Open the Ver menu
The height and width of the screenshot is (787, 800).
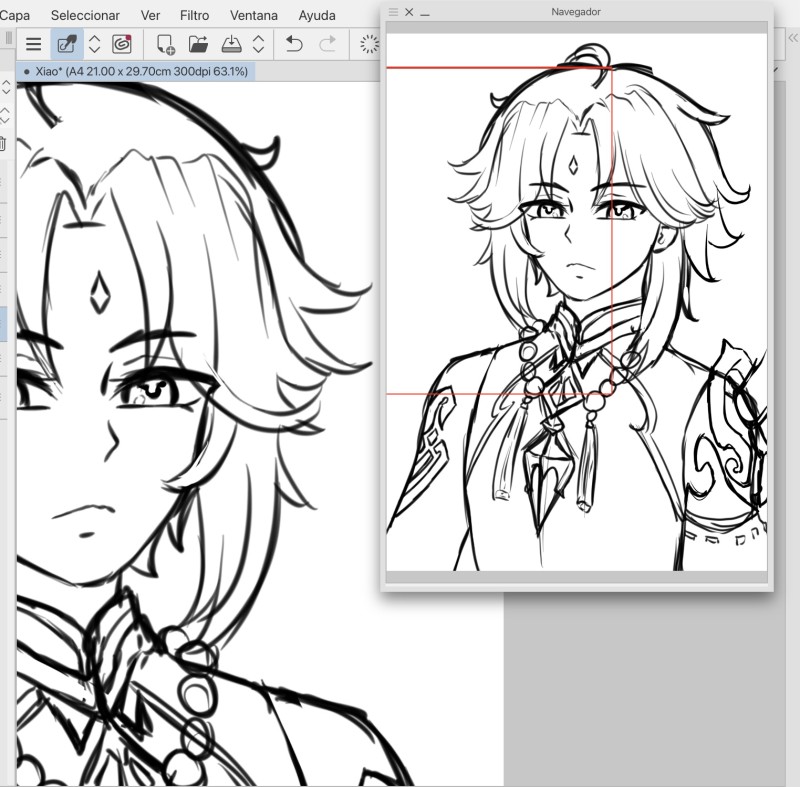click(x=150, y=15)
